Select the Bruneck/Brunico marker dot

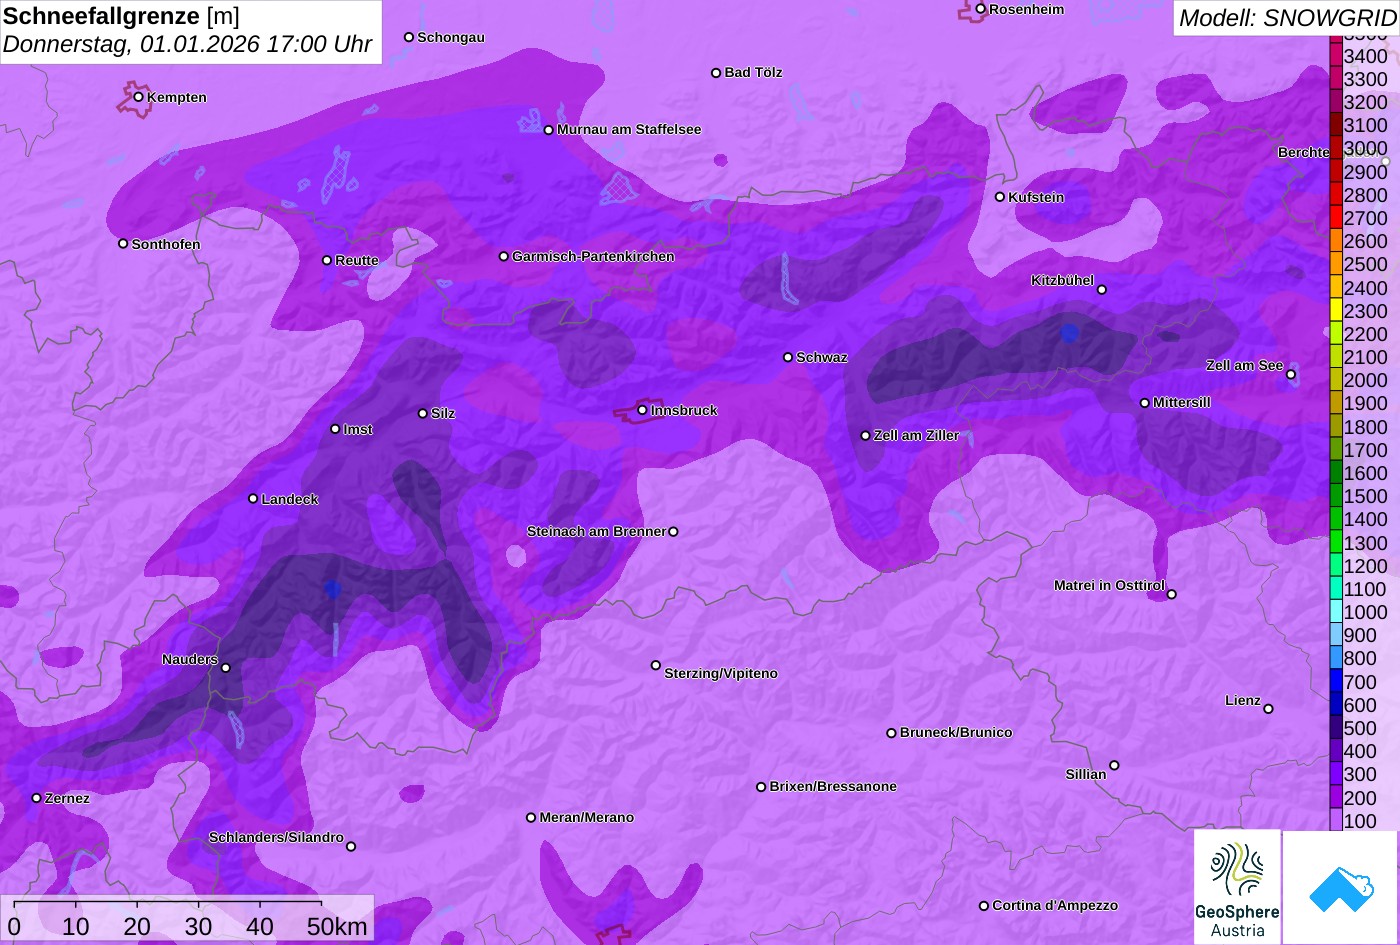tap(892, 733)
